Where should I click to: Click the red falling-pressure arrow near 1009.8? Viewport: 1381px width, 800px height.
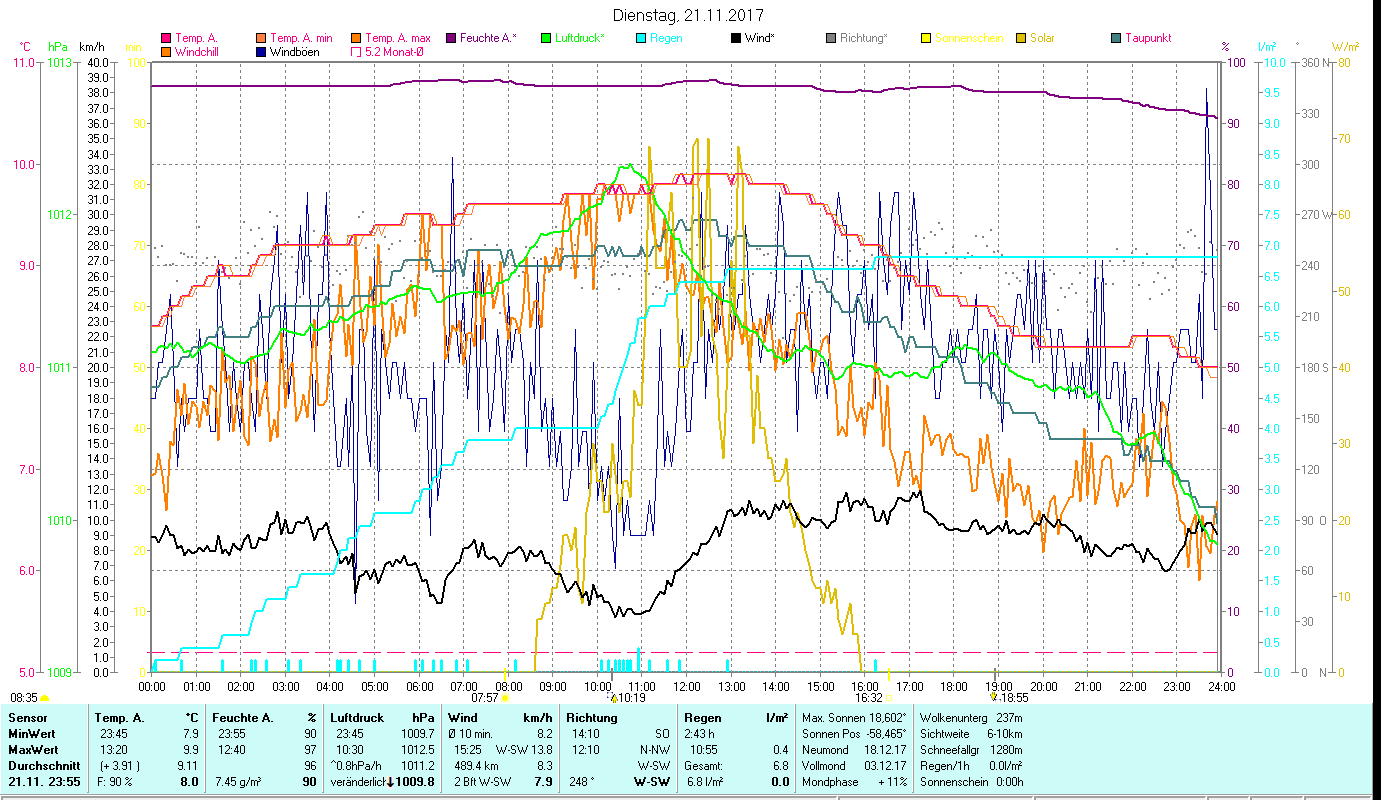point(389,782)
